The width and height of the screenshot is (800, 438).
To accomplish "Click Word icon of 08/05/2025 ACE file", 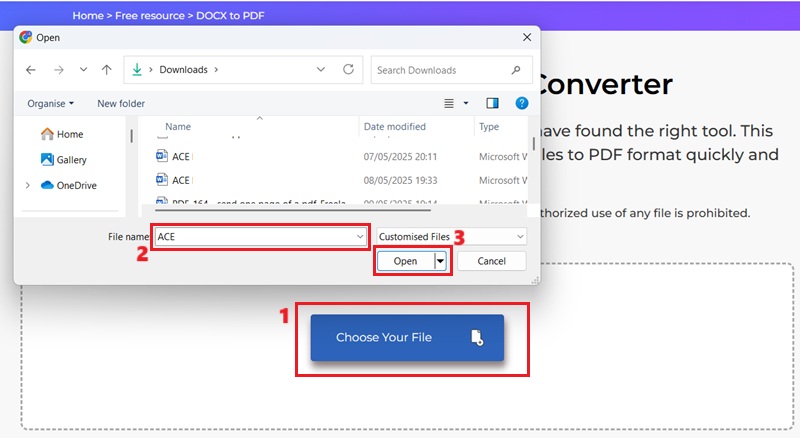I will coord(162,180).
